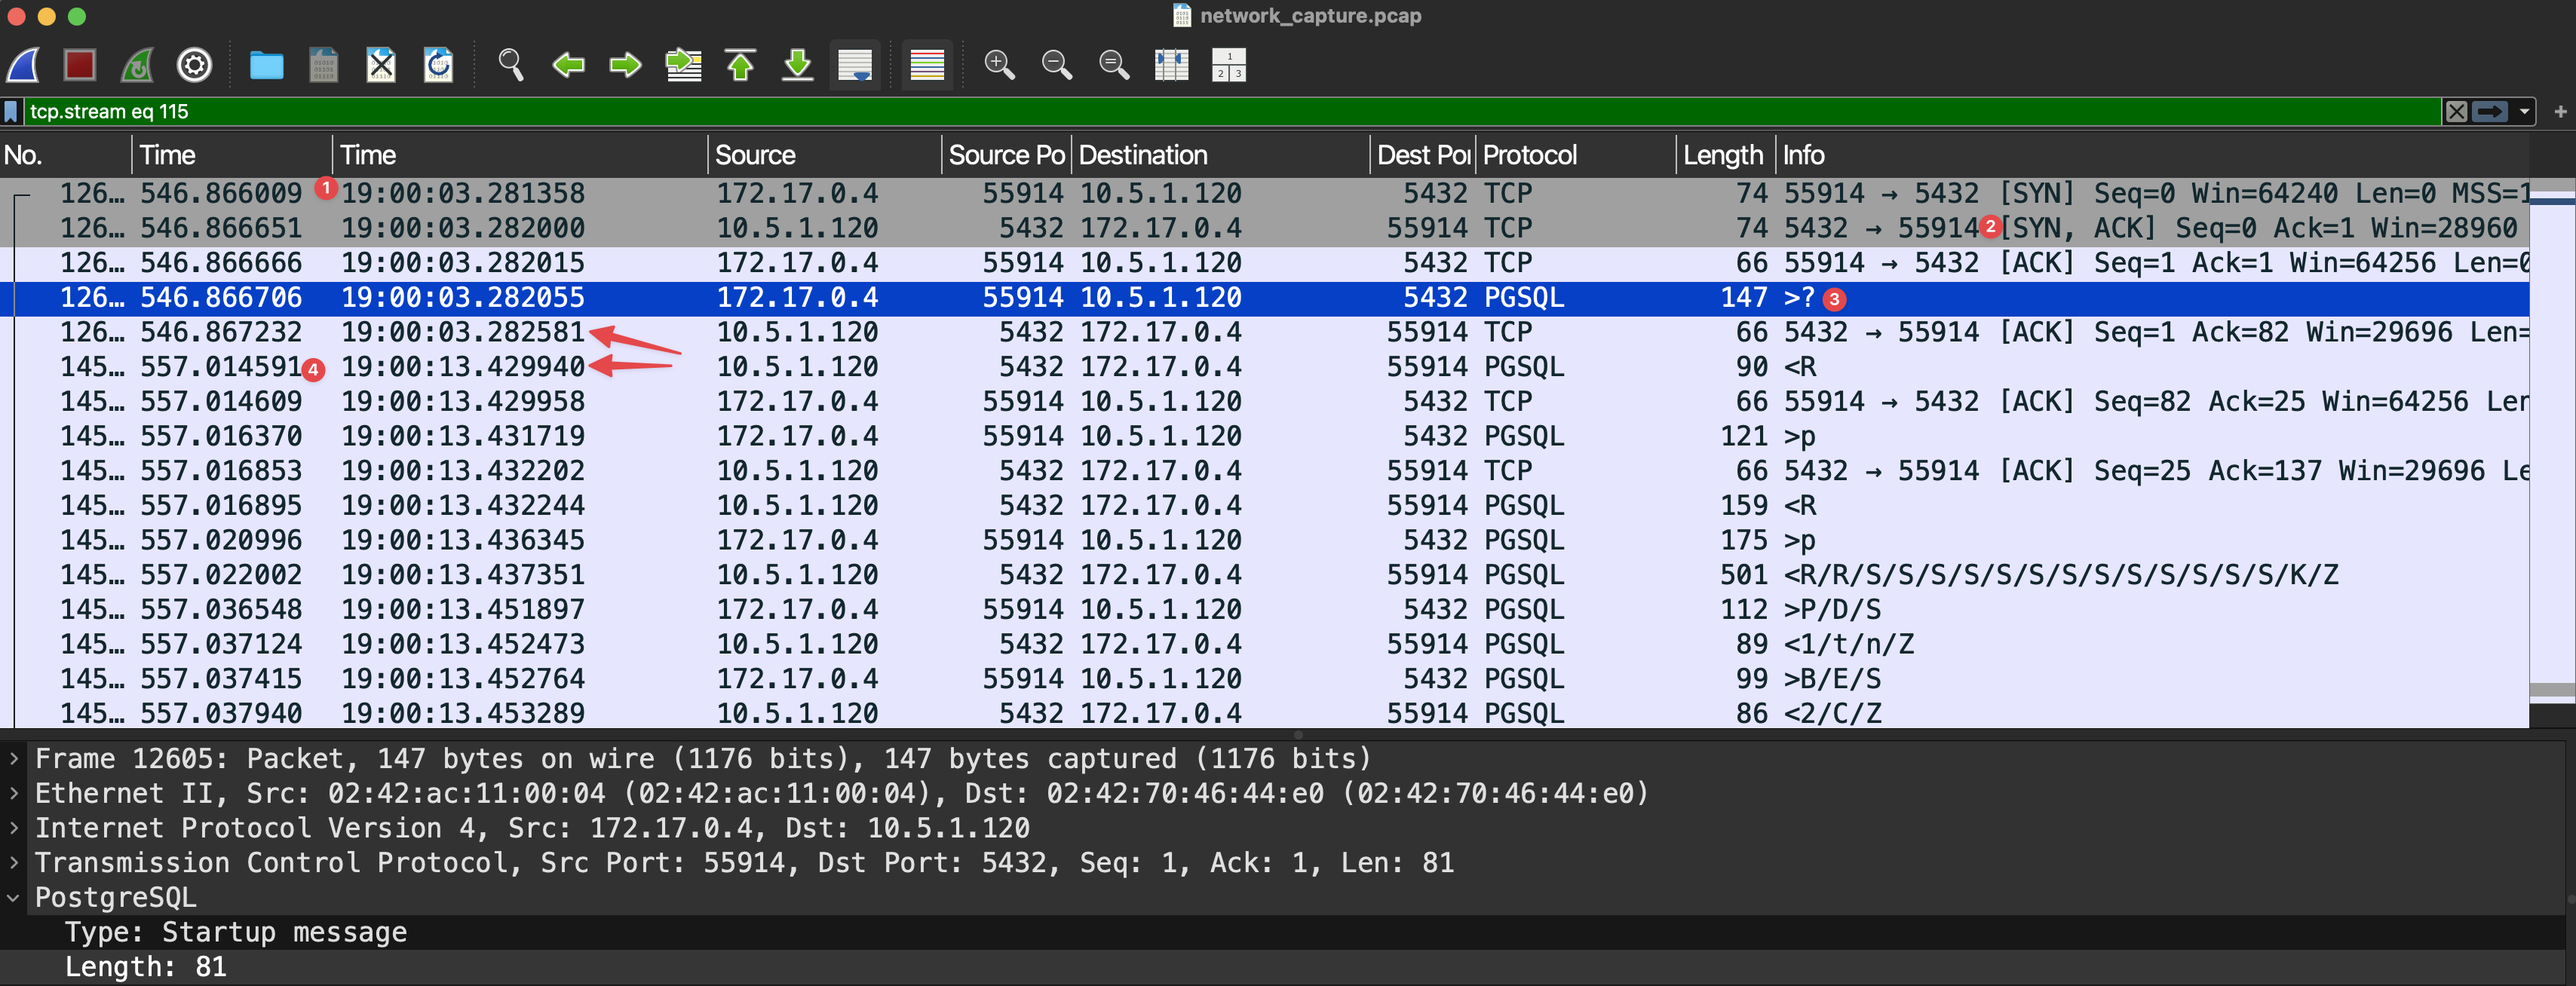
Task: Toggle packet list colorization
Action: pyautogui.click(x=927, y=65)
